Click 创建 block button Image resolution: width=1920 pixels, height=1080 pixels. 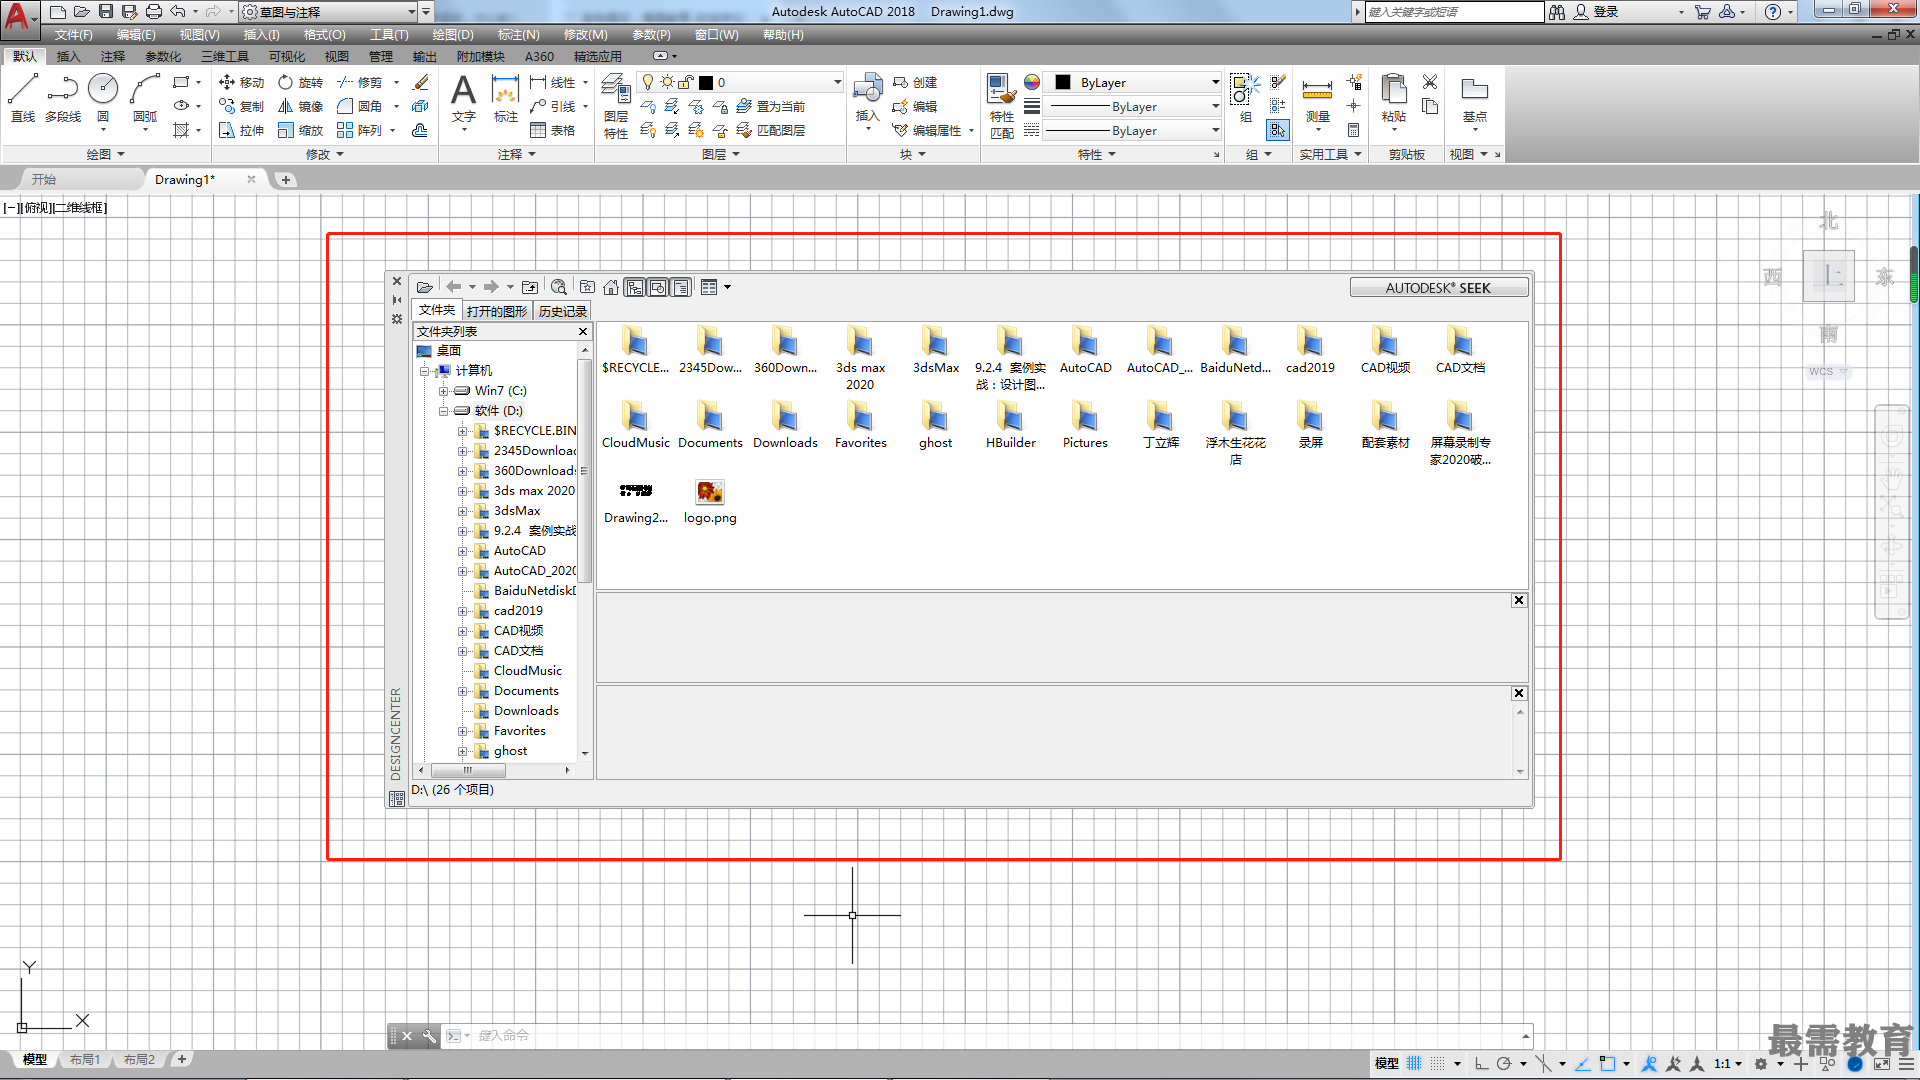pyautogui.click(x=915, y=82)
